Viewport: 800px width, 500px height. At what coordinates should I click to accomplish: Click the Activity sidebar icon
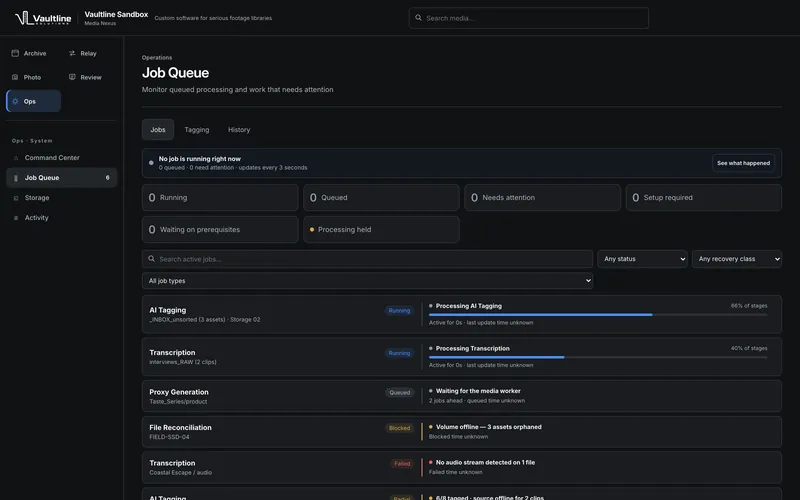click(x=16, y=218)
